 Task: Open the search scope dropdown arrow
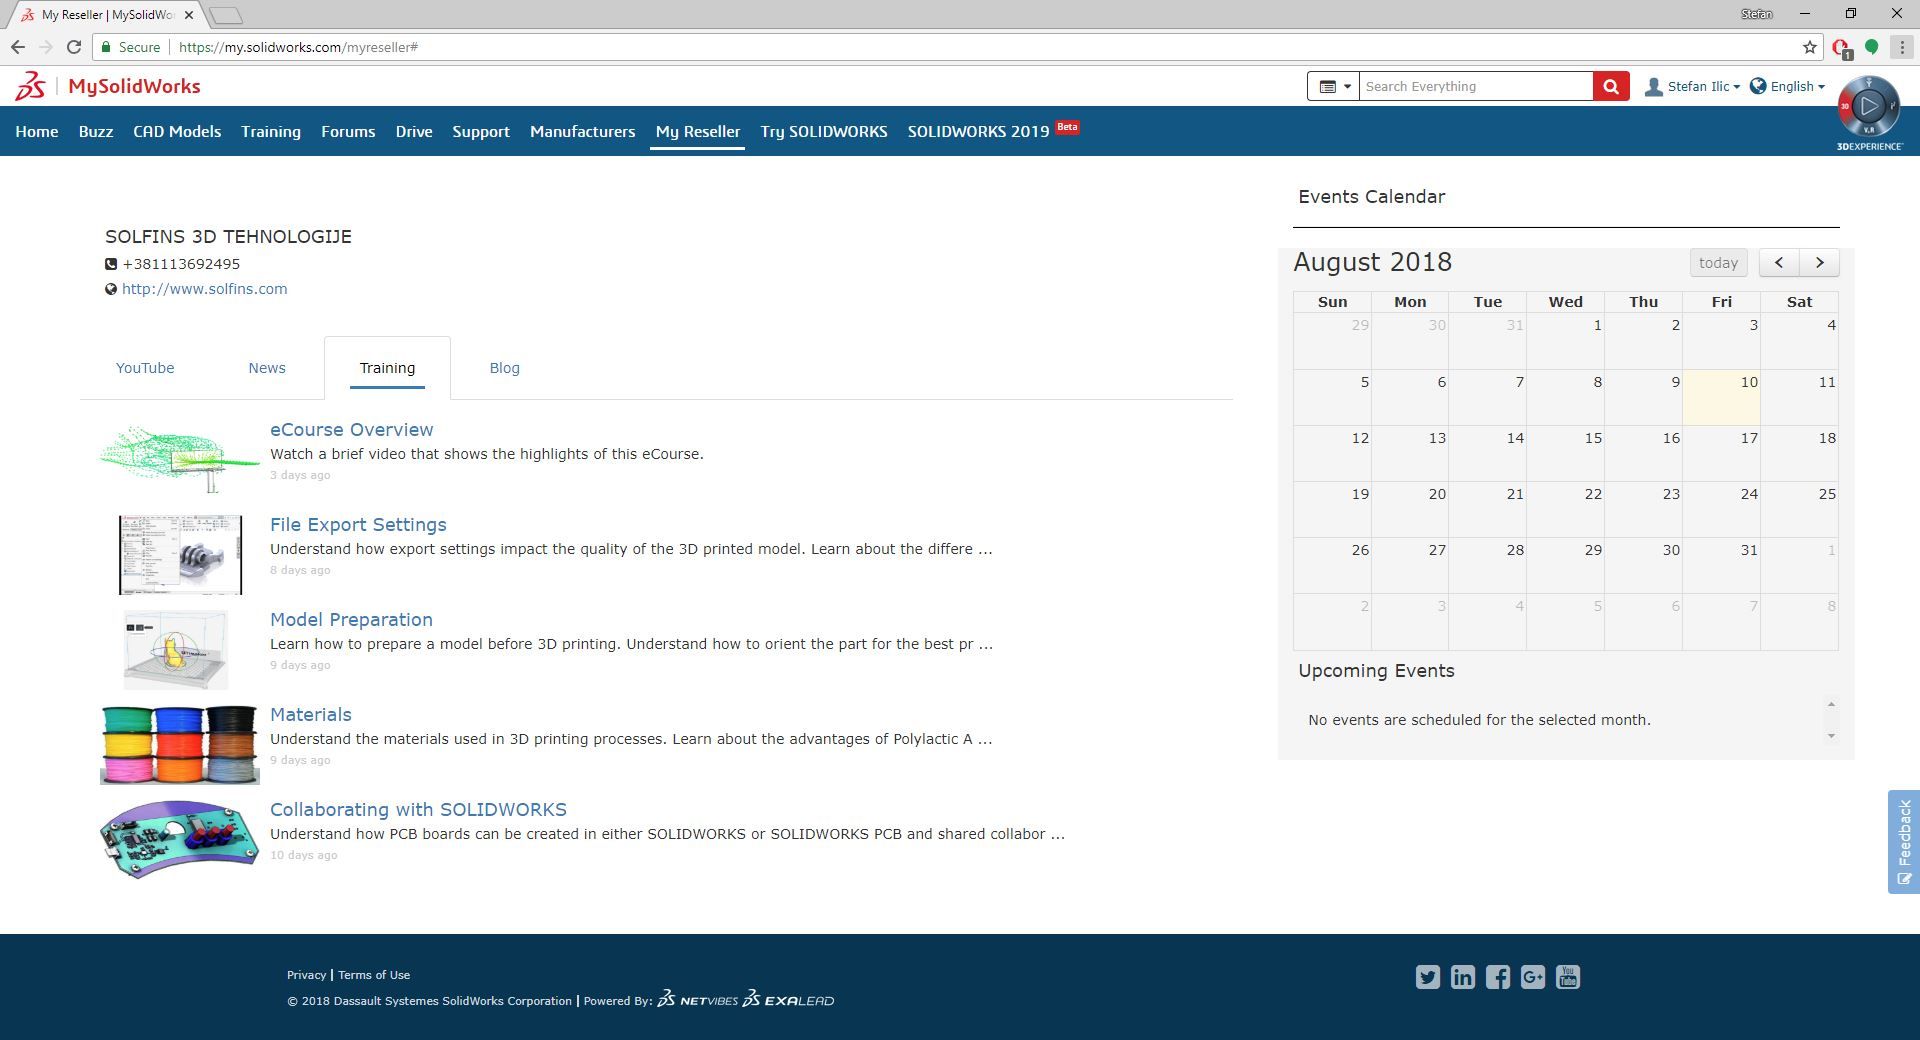pos(1347,86)
